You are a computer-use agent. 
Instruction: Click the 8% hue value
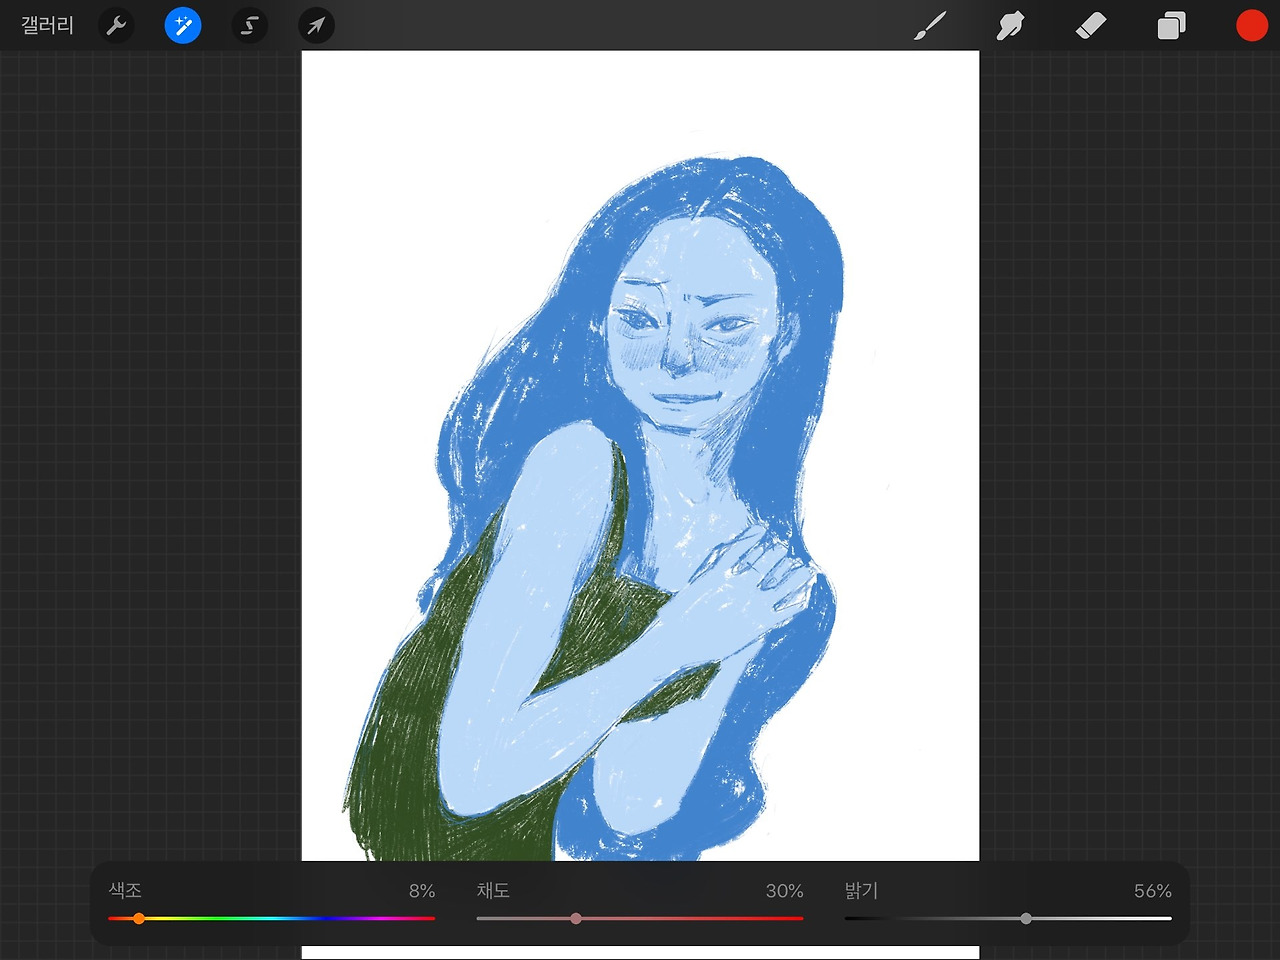click(422, 891)
